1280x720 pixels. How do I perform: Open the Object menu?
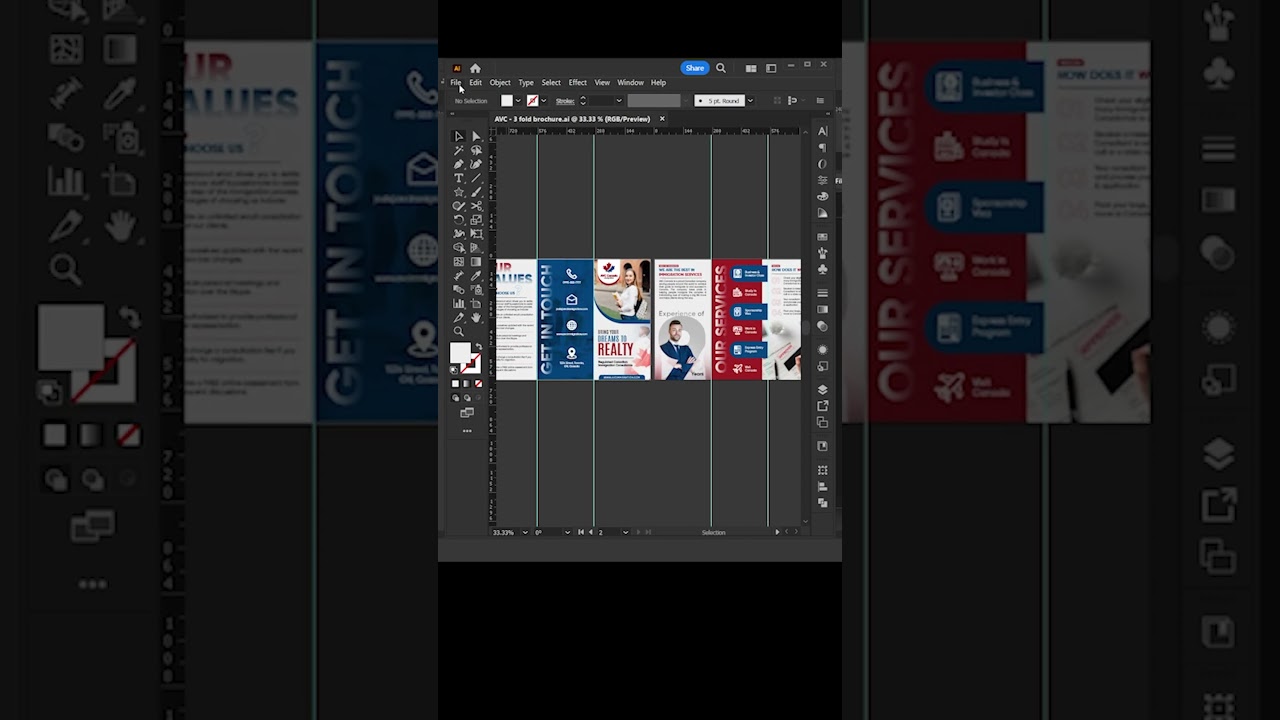pyautogui.click(x=500, y=82)
